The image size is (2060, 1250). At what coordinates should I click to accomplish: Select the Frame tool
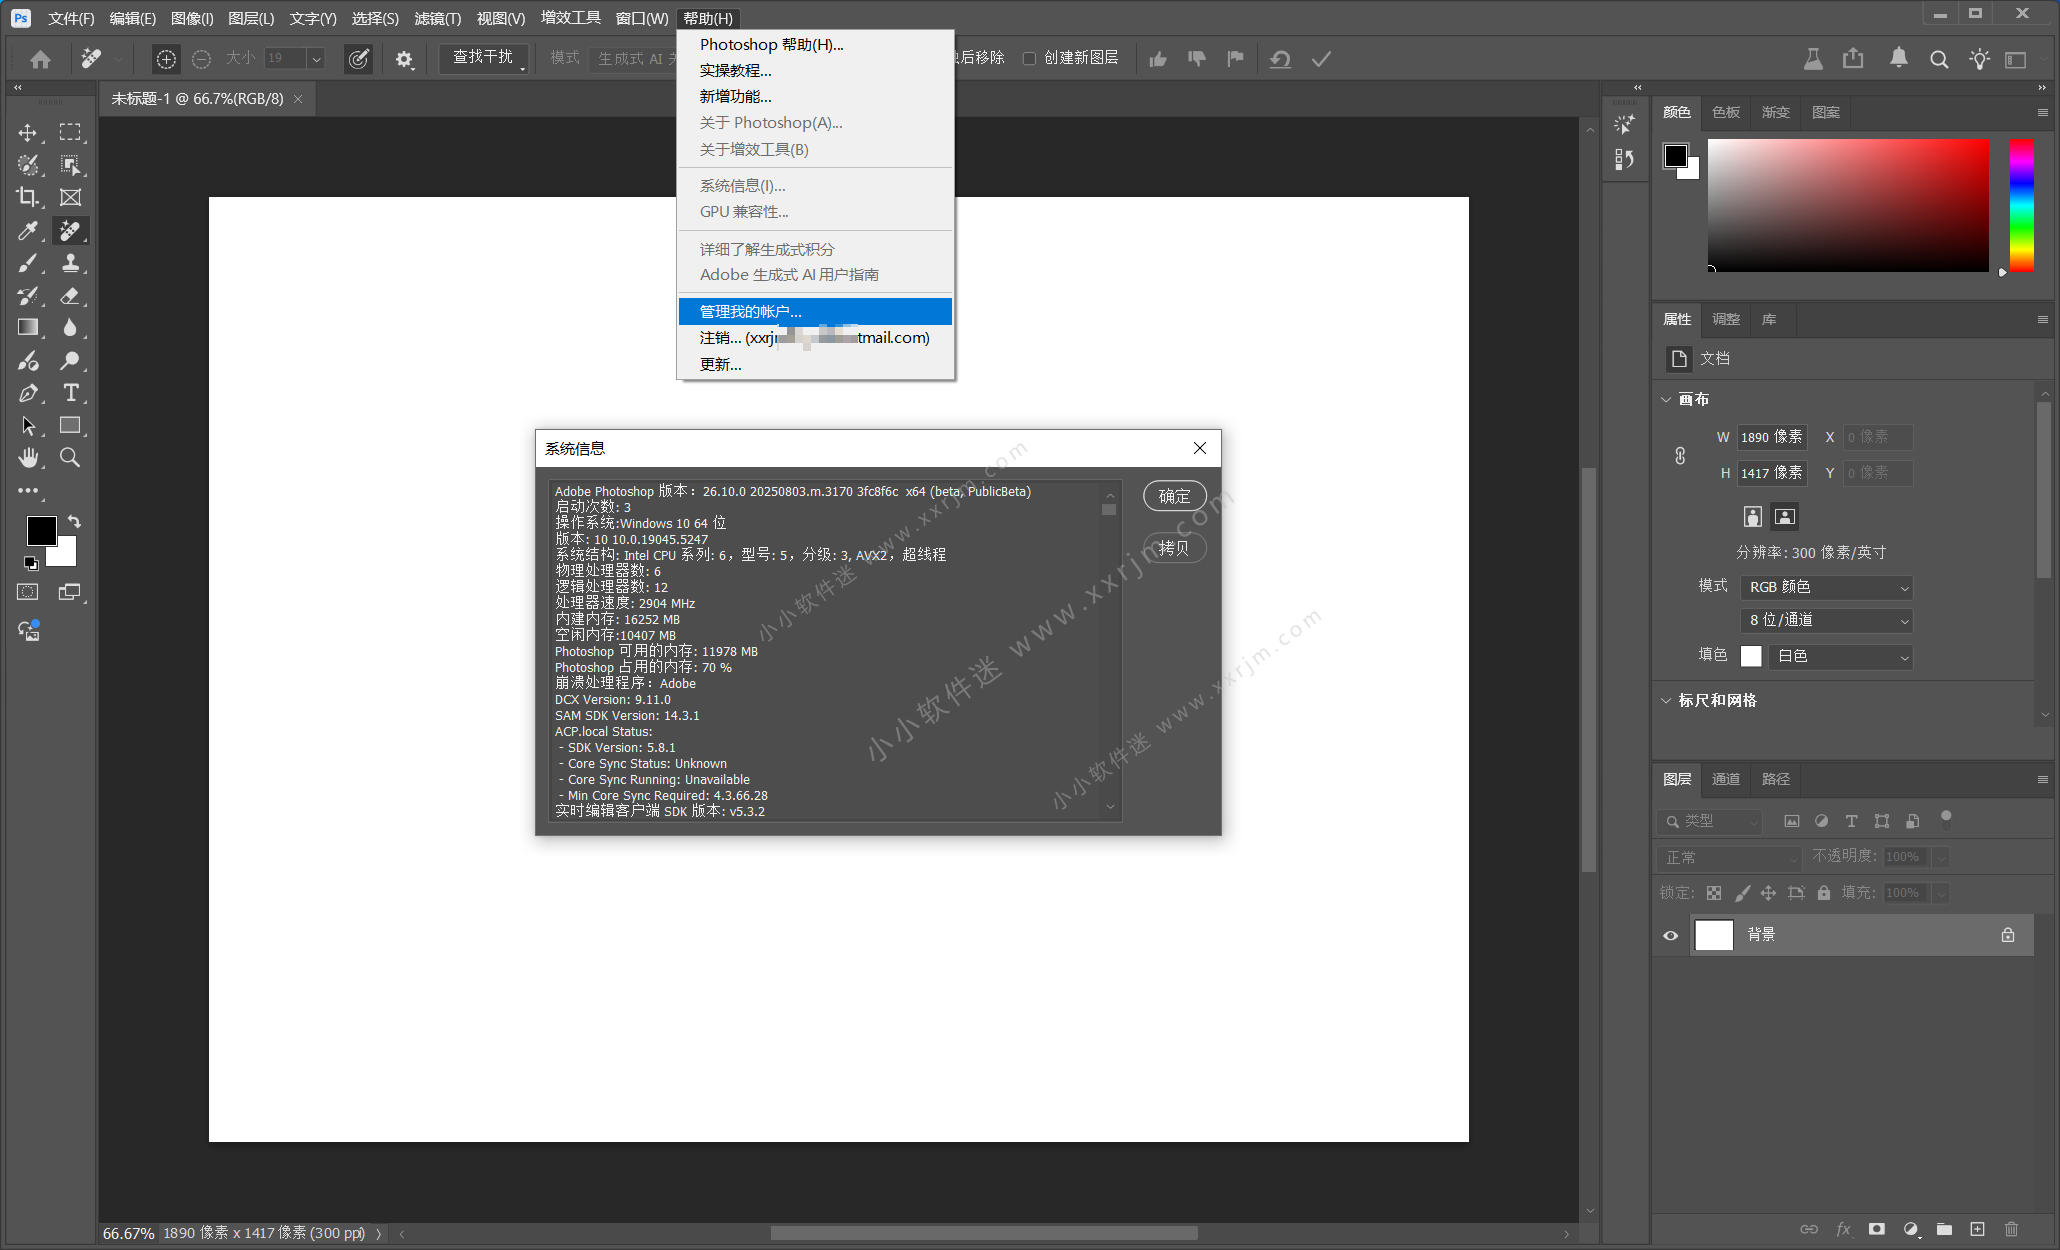pos(70,198)
